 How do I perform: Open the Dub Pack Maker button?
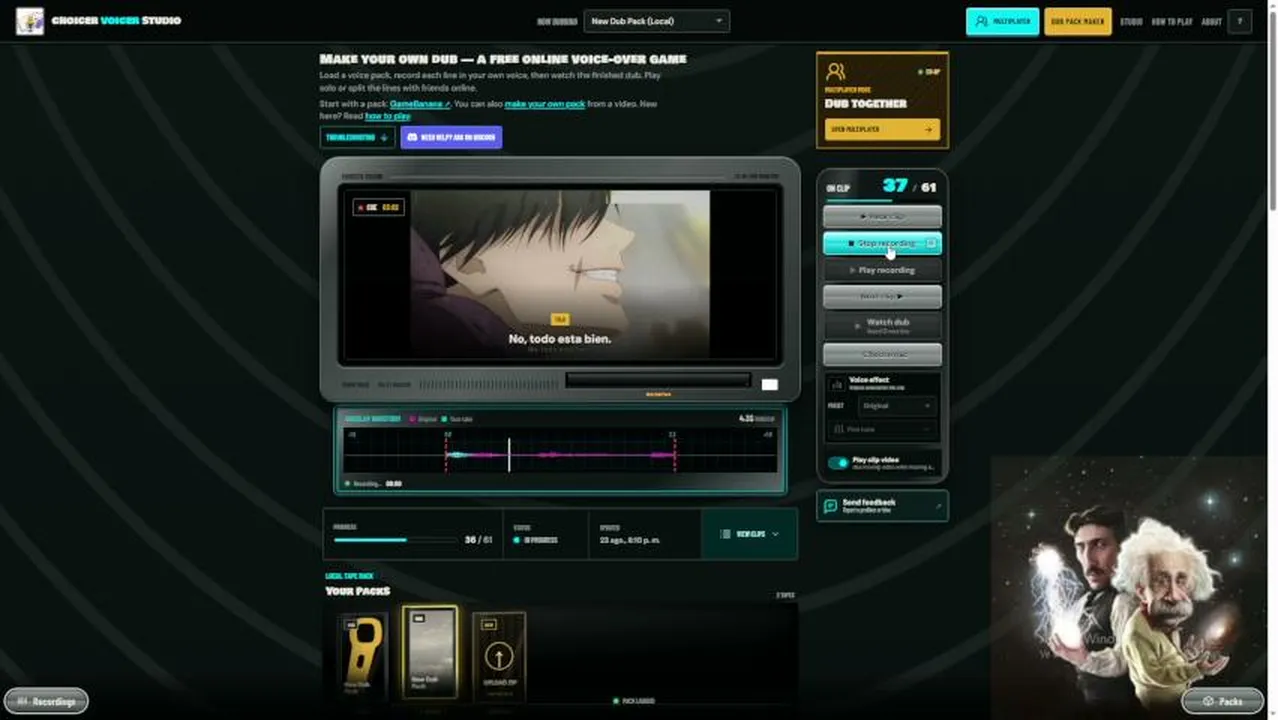[1077, 21]
